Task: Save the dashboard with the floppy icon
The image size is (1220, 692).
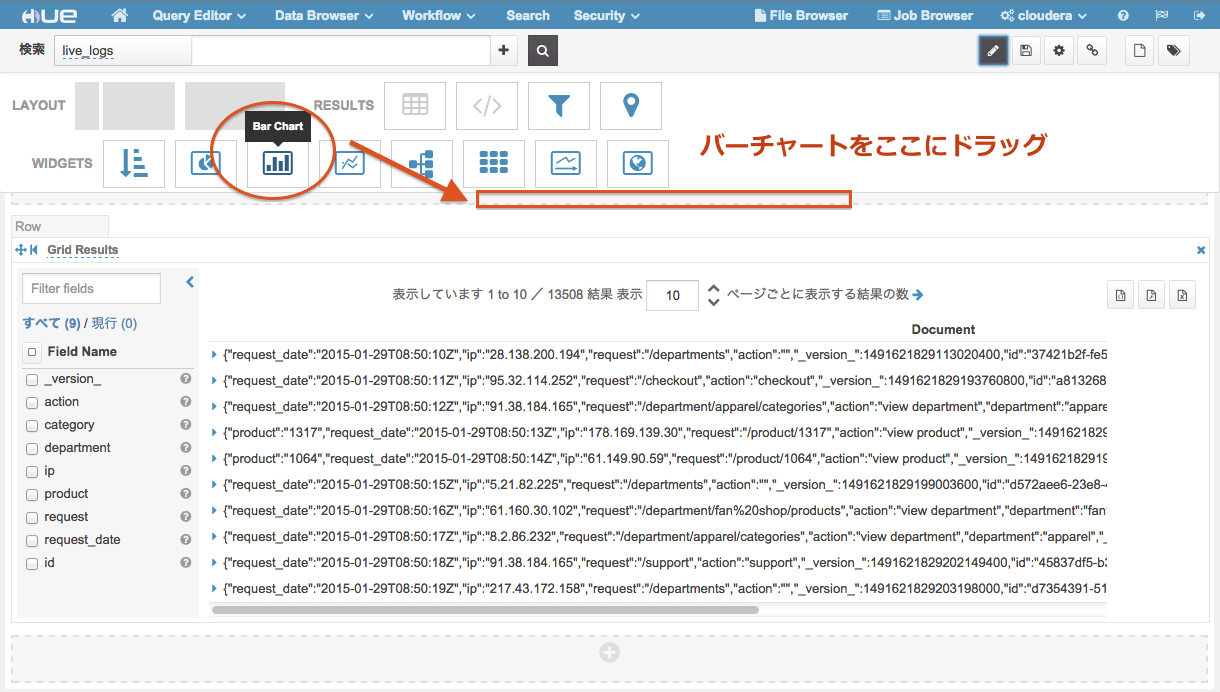Action: click(1025, 51)
